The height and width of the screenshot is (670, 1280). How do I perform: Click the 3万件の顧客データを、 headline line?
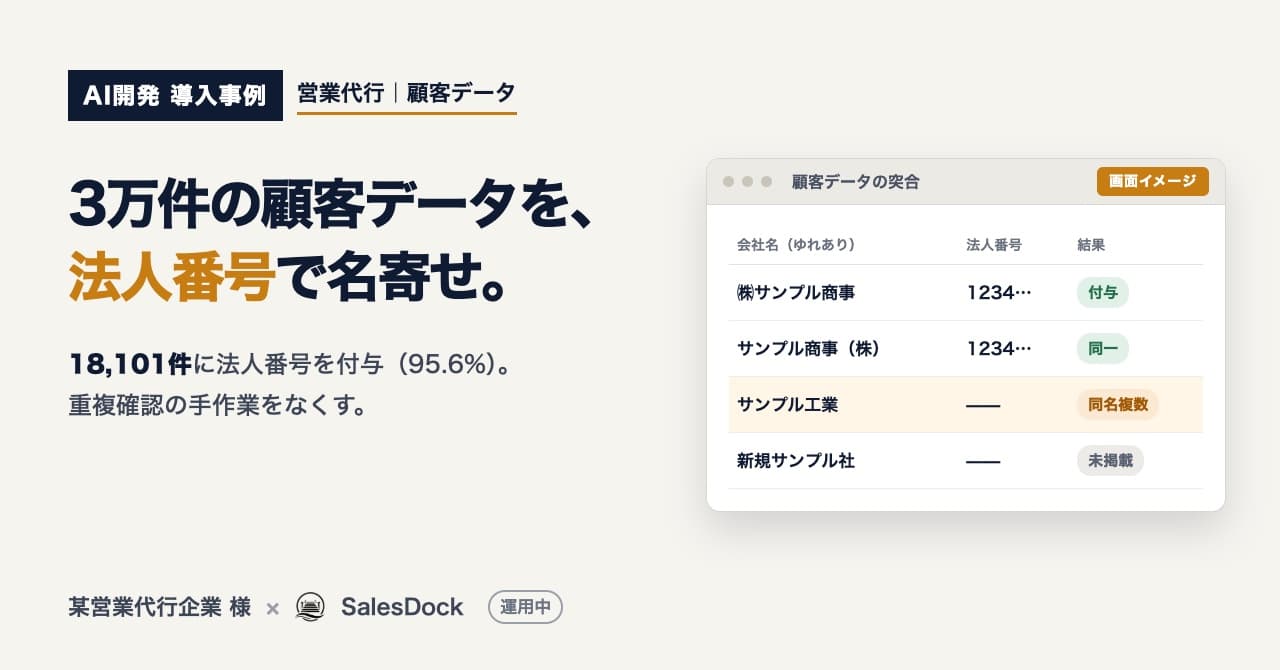[x=334, y=204]
